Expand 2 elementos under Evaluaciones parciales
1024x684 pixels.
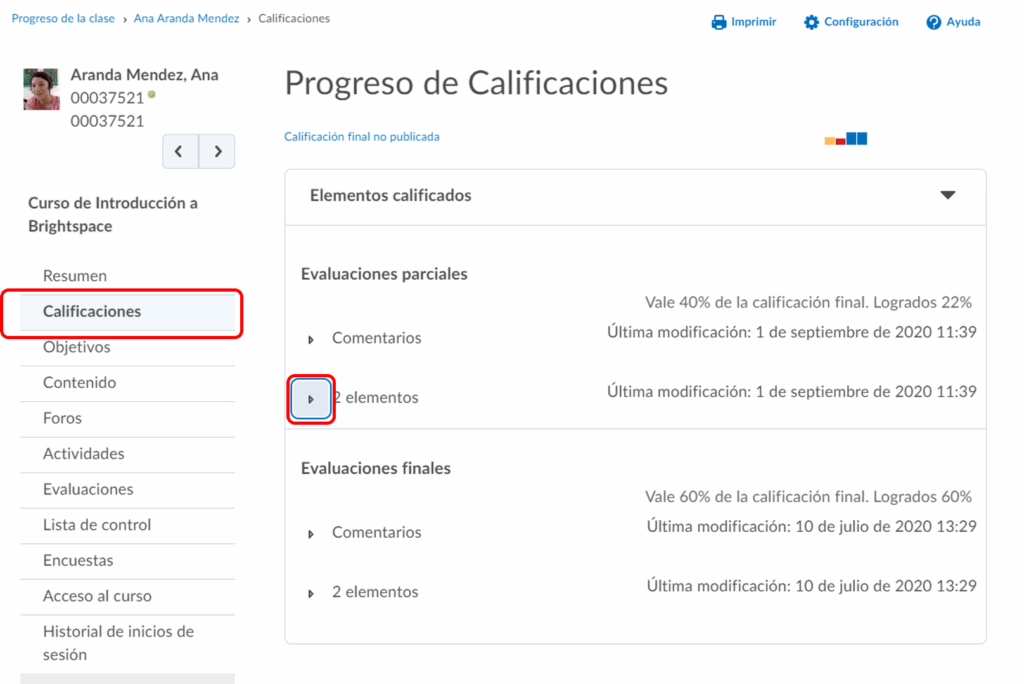311,398
